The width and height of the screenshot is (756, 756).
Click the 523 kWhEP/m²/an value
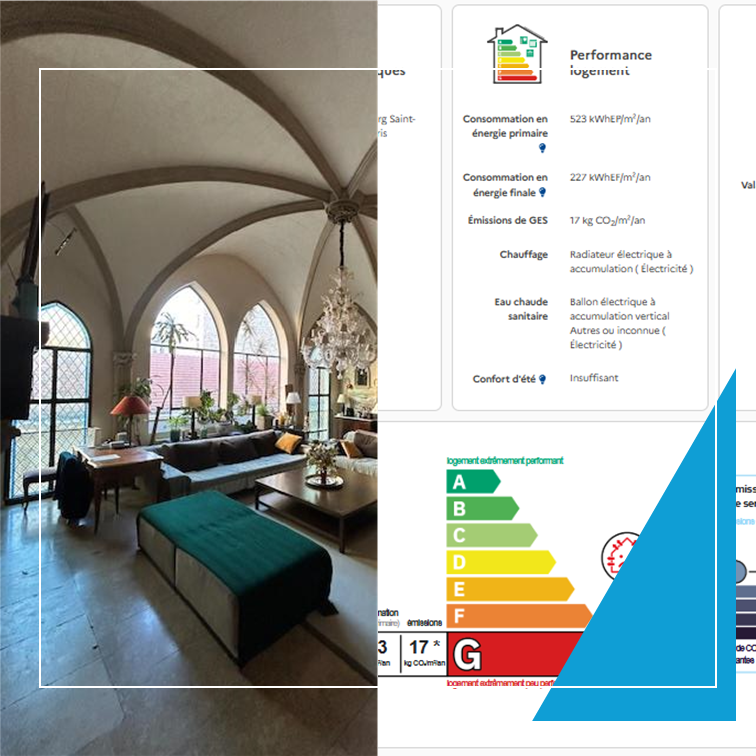pos(610,119)
